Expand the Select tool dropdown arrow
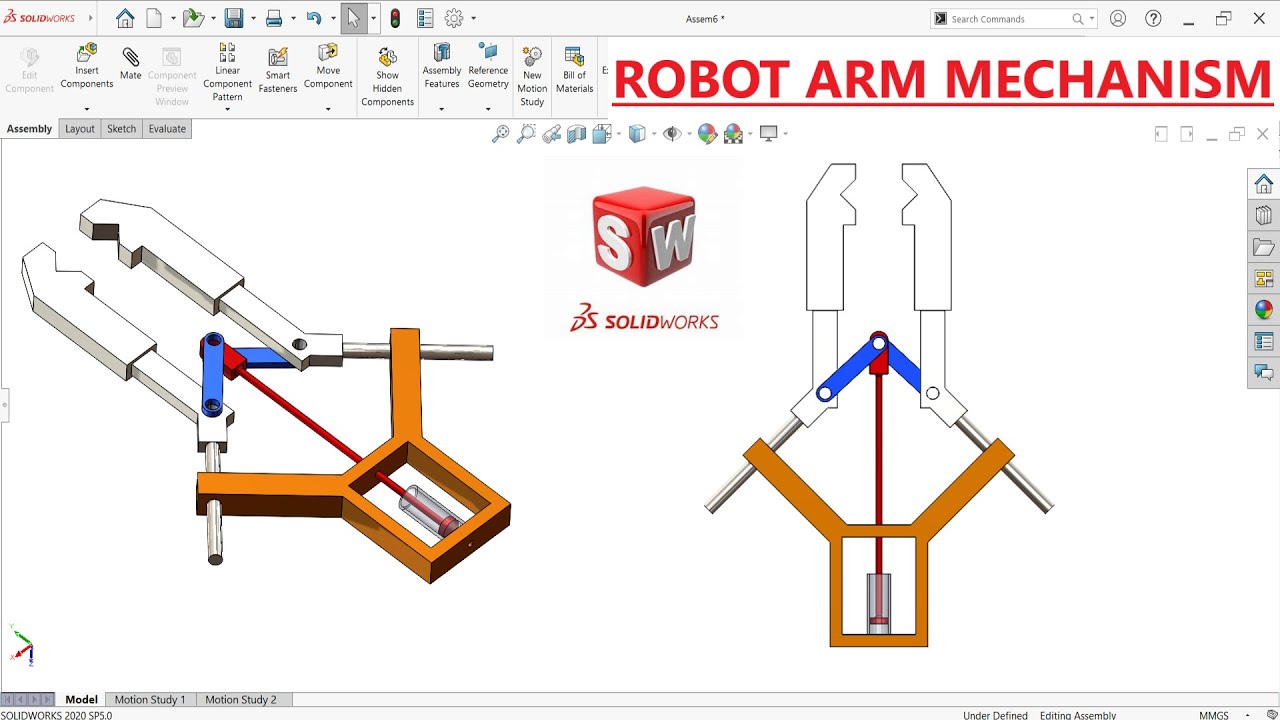The height and width of the screenshot is (720, 1280). 373,18
